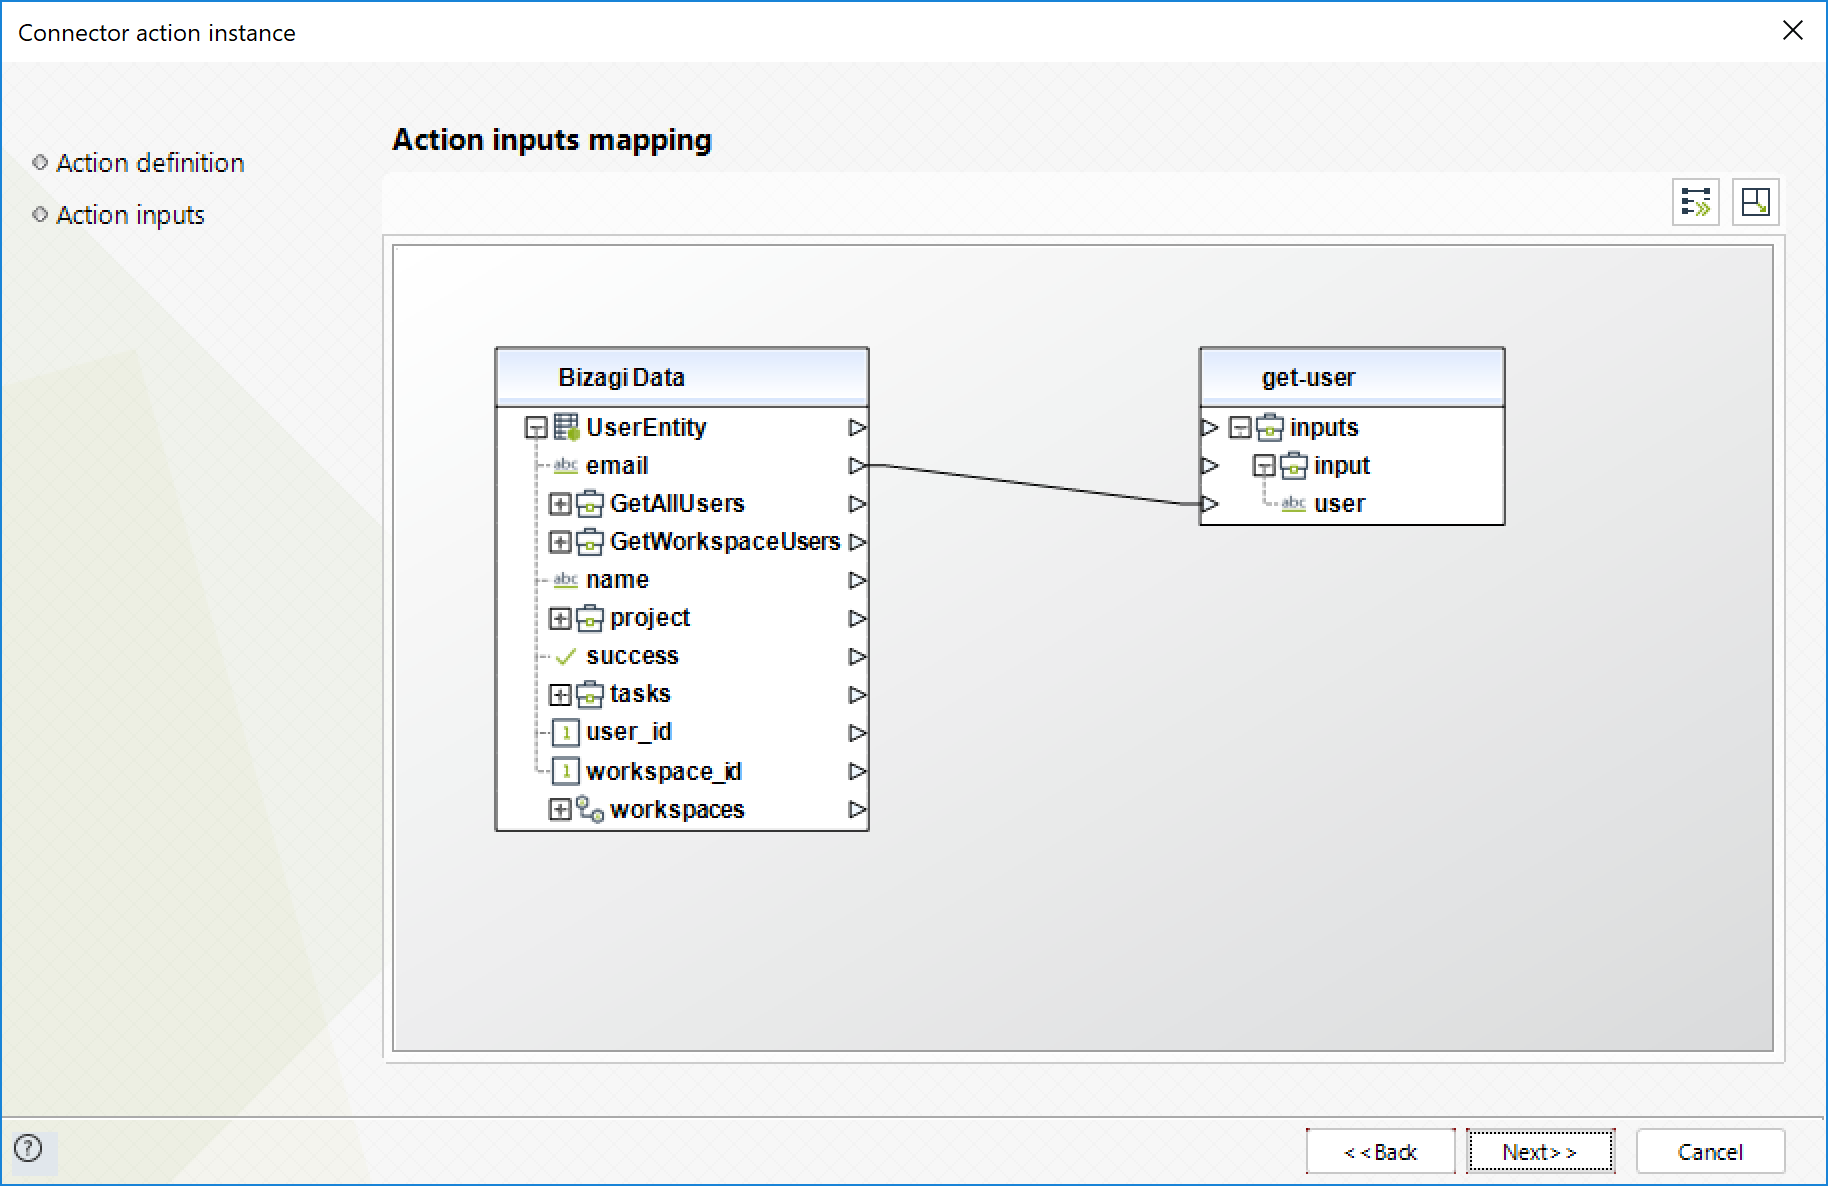The image size is (1828, 1186).
Task: Click the GetWorkspaceUsers label text
Action: (x=725, y=541)
